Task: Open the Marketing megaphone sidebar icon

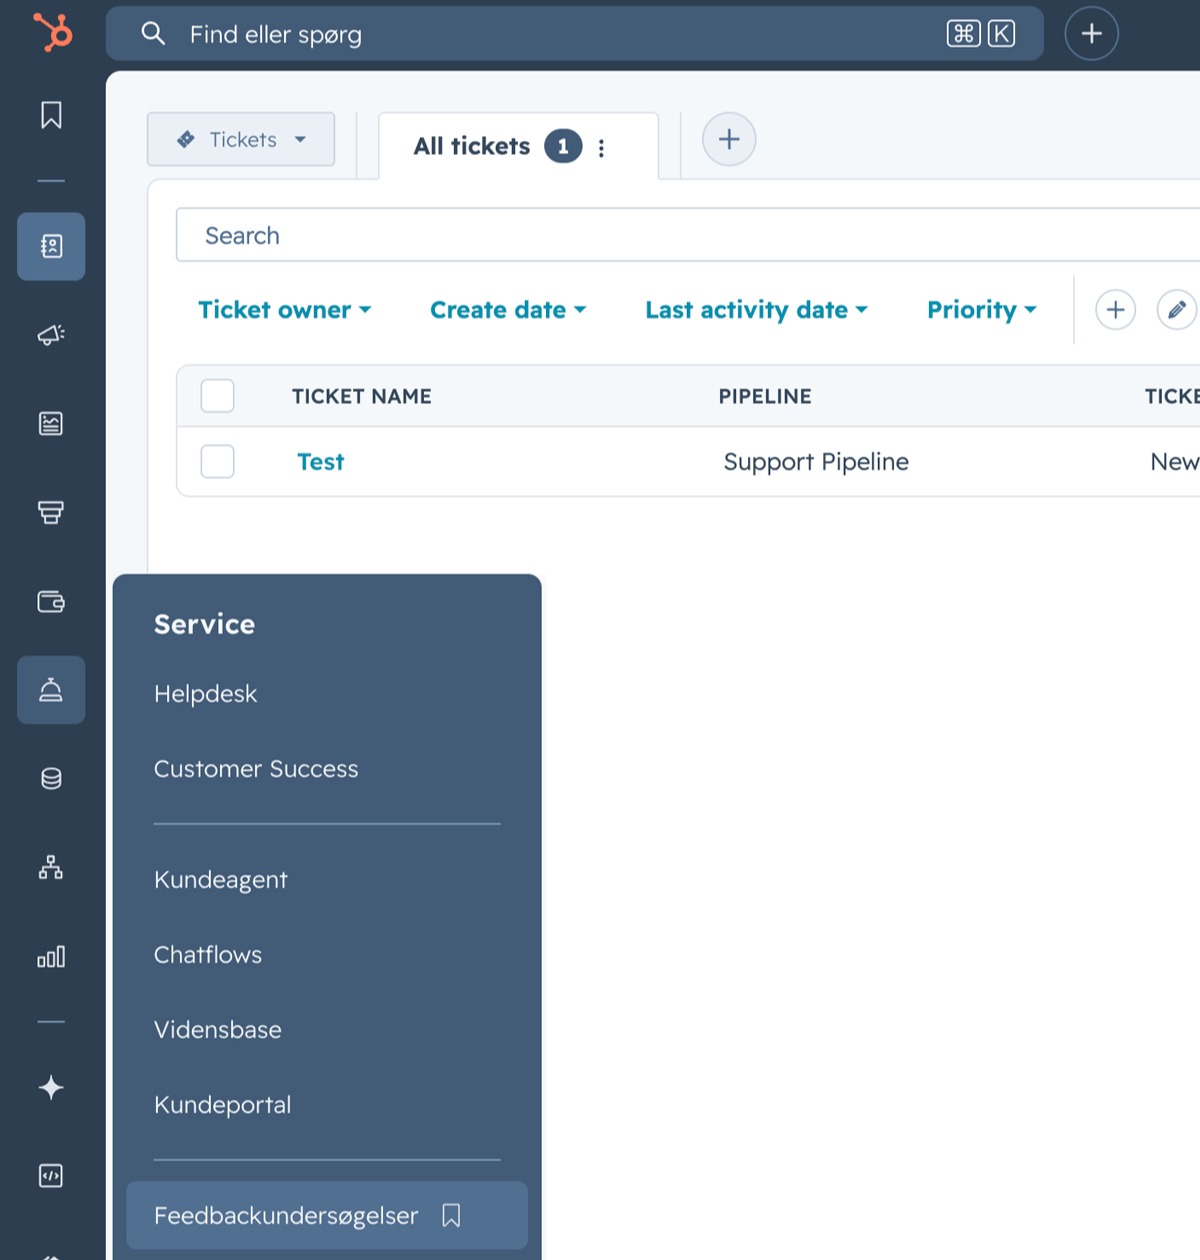Action: (x=51, y=334)
